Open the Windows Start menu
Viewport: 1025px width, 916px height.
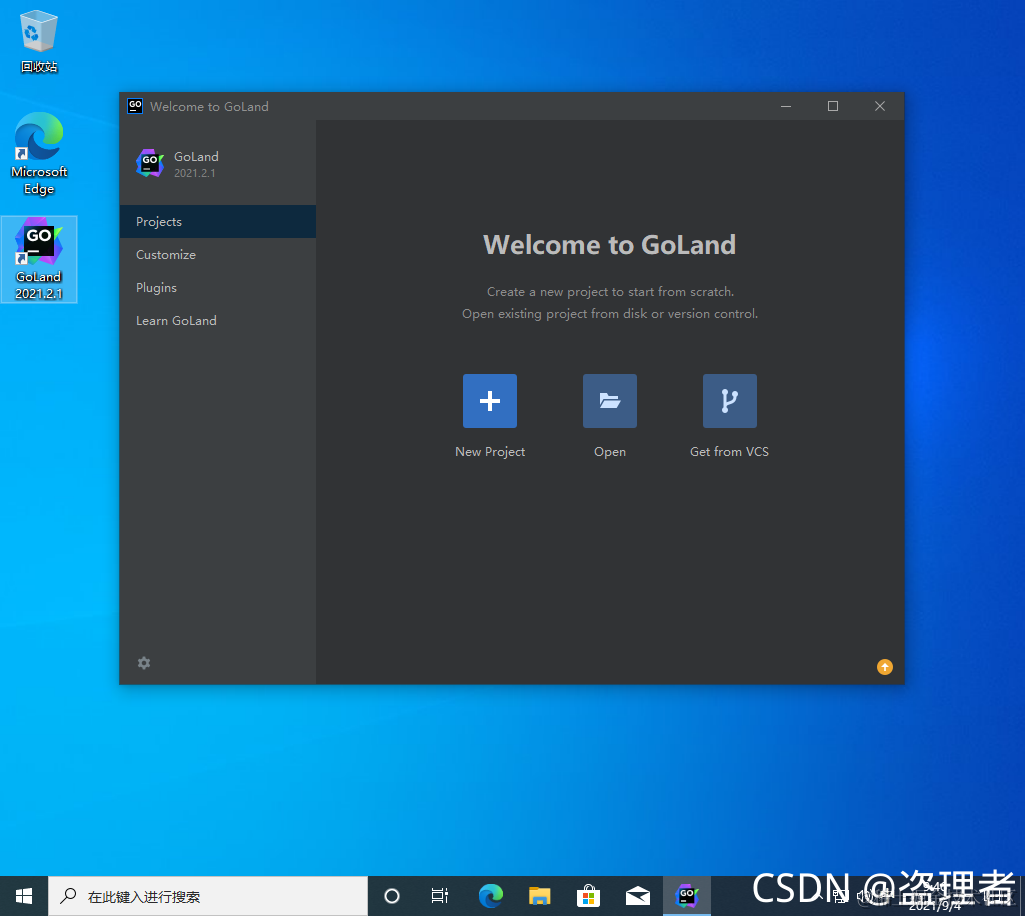click(x=24, y=896)
